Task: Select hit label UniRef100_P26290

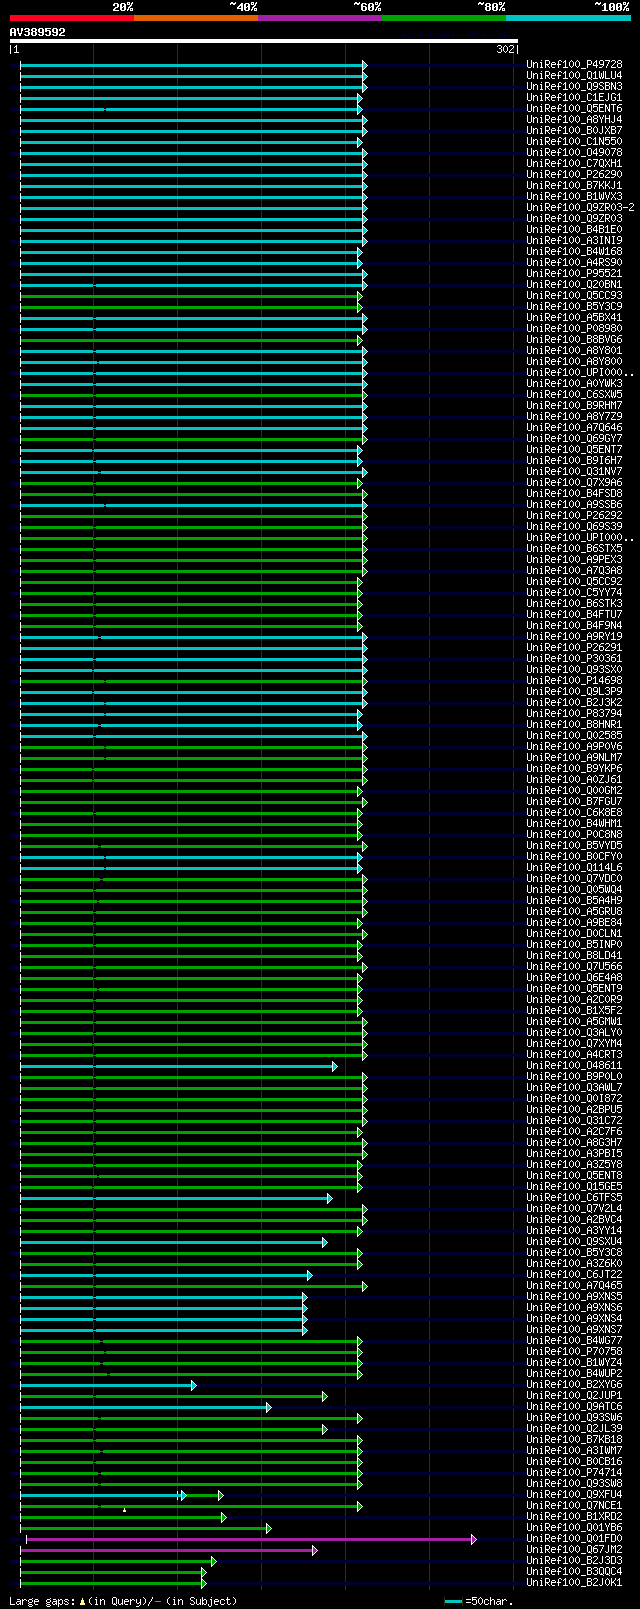Action: coord(574,174)
